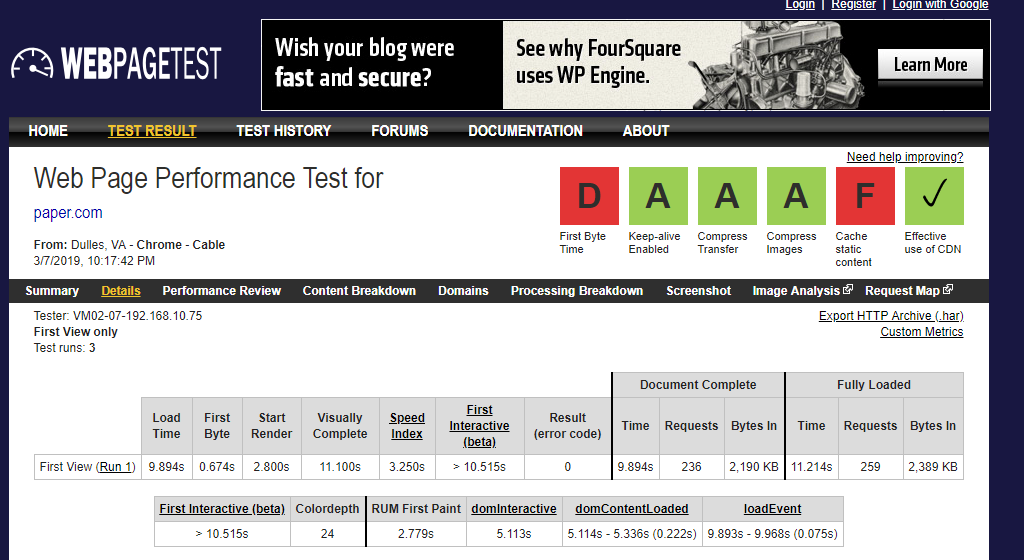Click the Test runs: 3 text
1024x560 pixels.
65,348
